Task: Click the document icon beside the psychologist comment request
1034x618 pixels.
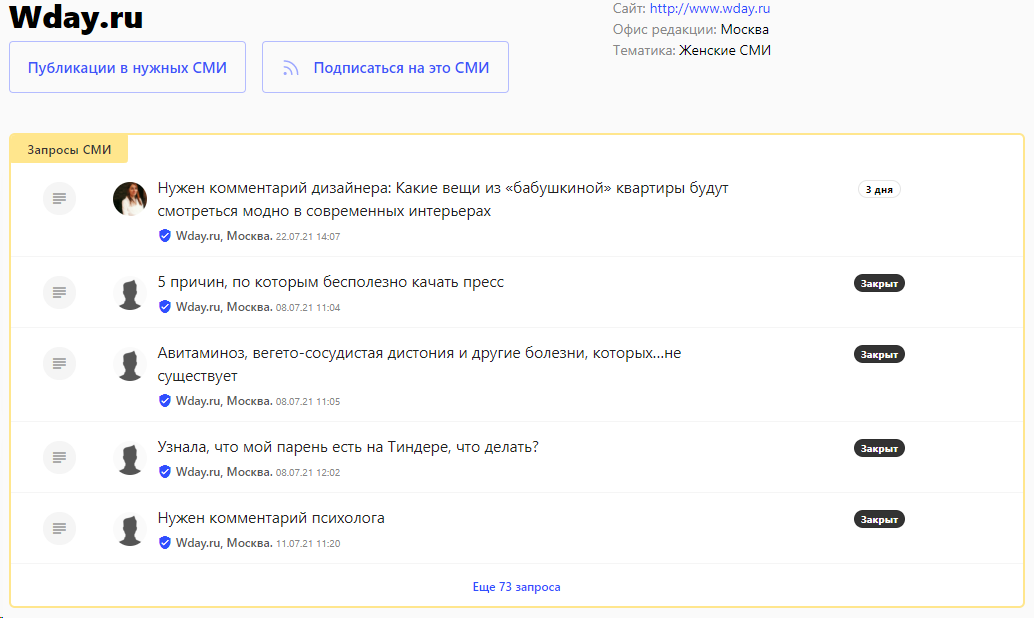Action: point(59,528)
